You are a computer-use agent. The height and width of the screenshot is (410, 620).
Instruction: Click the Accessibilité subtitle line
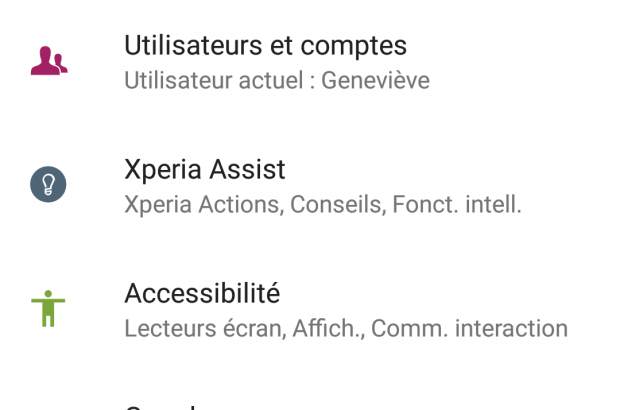click(346, 328)
